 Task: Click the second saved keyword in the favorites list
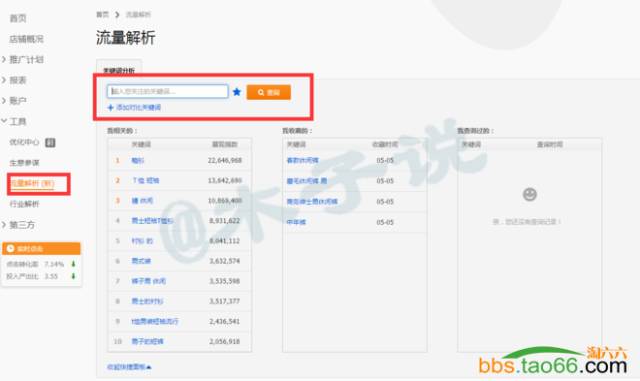(x=307, y=181)
